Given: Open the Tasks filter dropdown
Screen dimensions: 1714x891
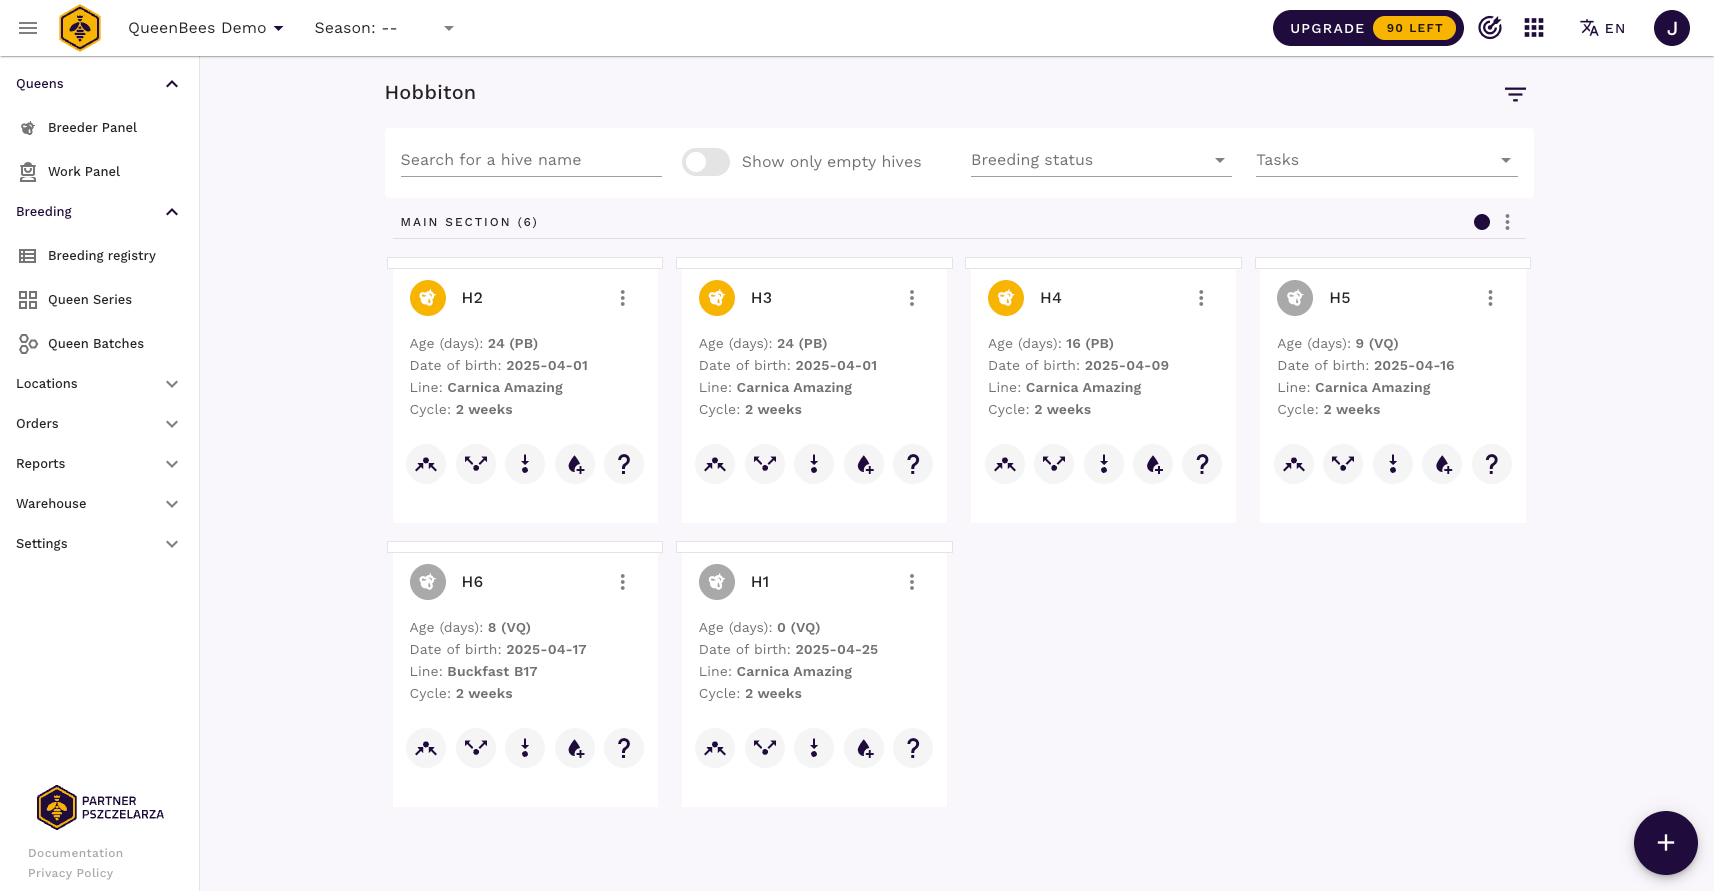Looking at the screenshot, I should pyautogui.click(x=1386, y=160).
